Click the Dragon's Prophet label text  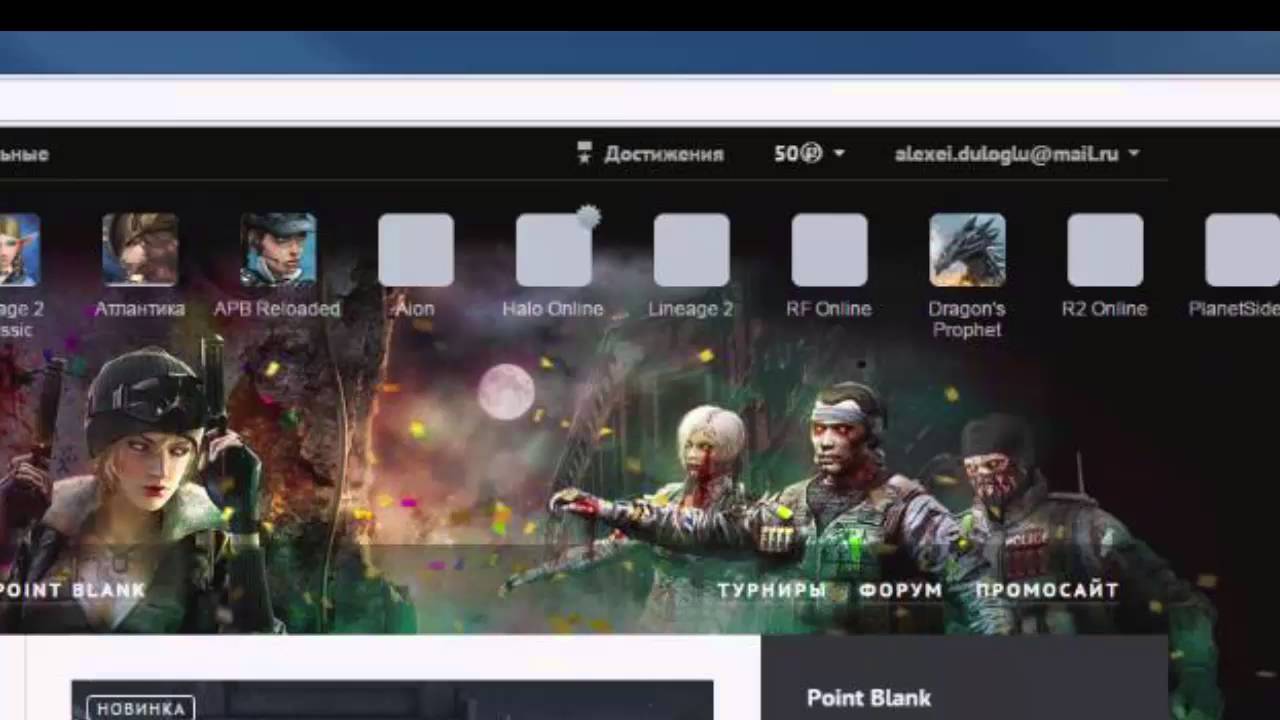[967, 319]
